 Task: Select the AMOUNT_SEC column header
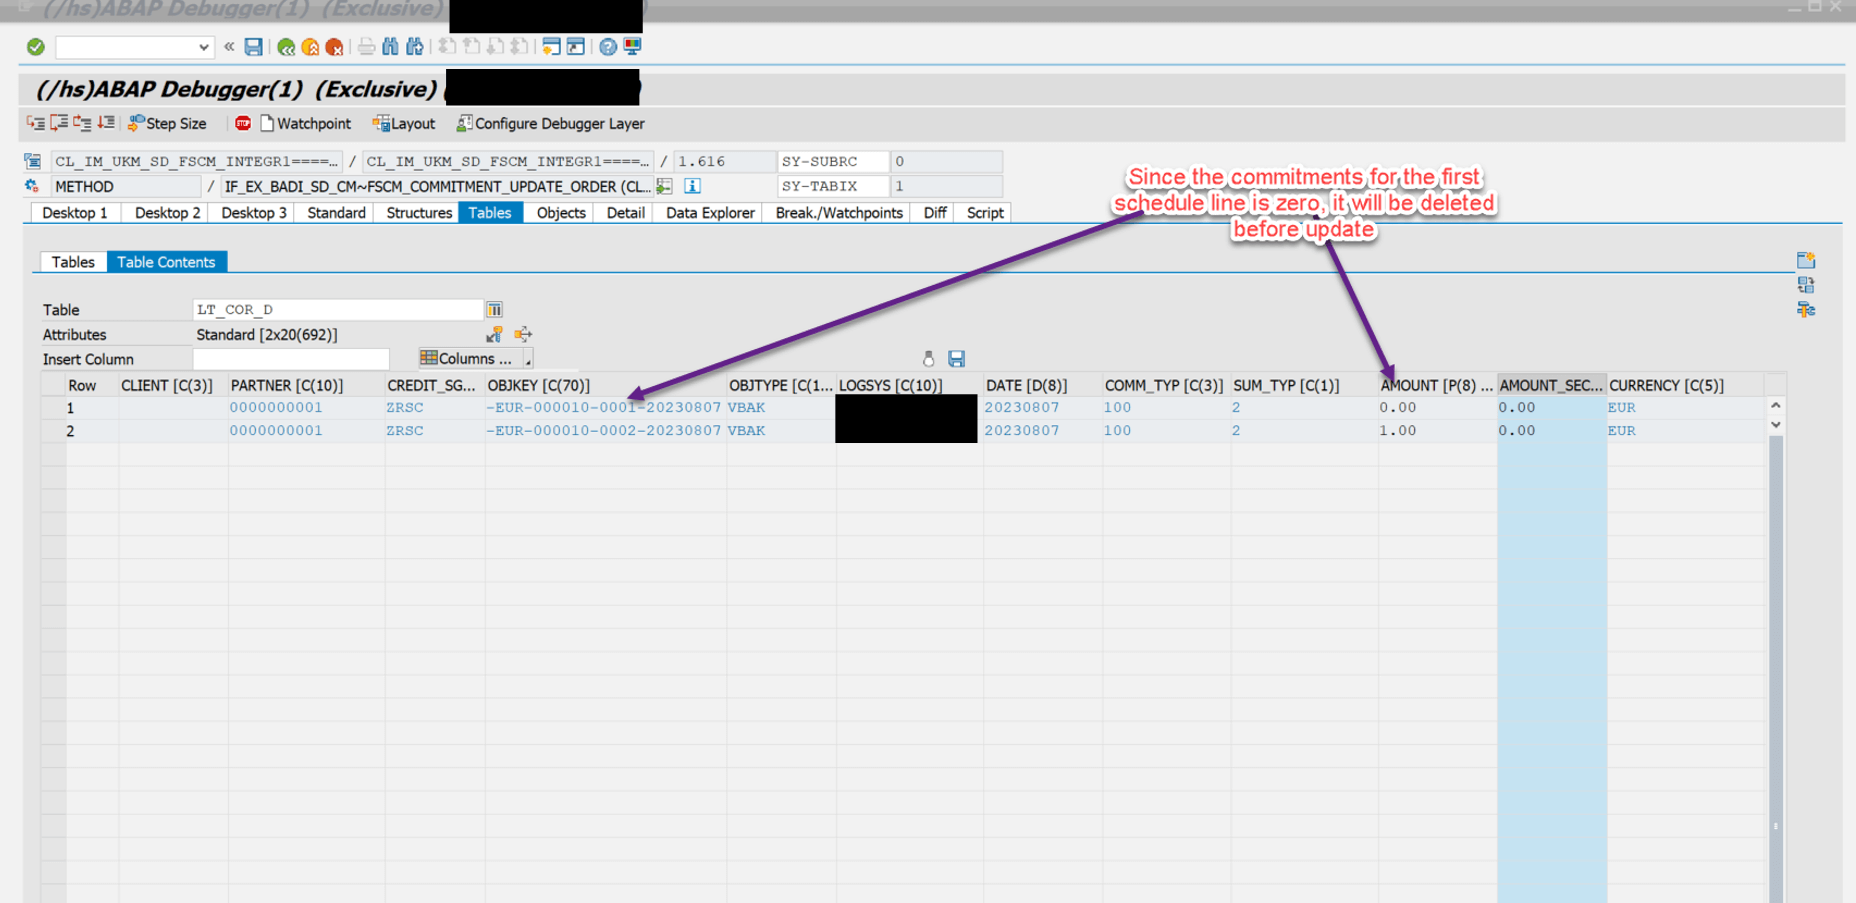pos(1548,385)
